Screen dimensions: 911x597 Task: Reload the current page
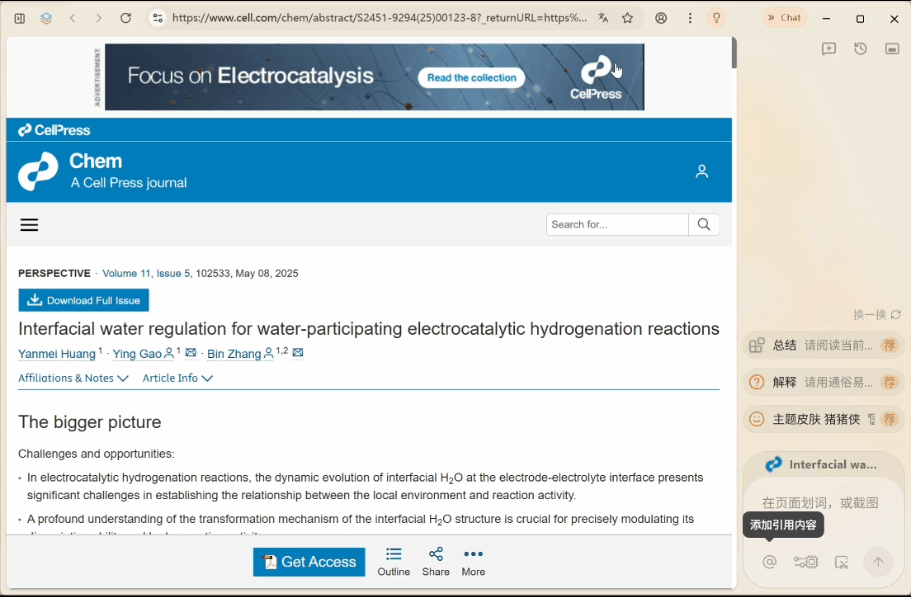[125, 18]
